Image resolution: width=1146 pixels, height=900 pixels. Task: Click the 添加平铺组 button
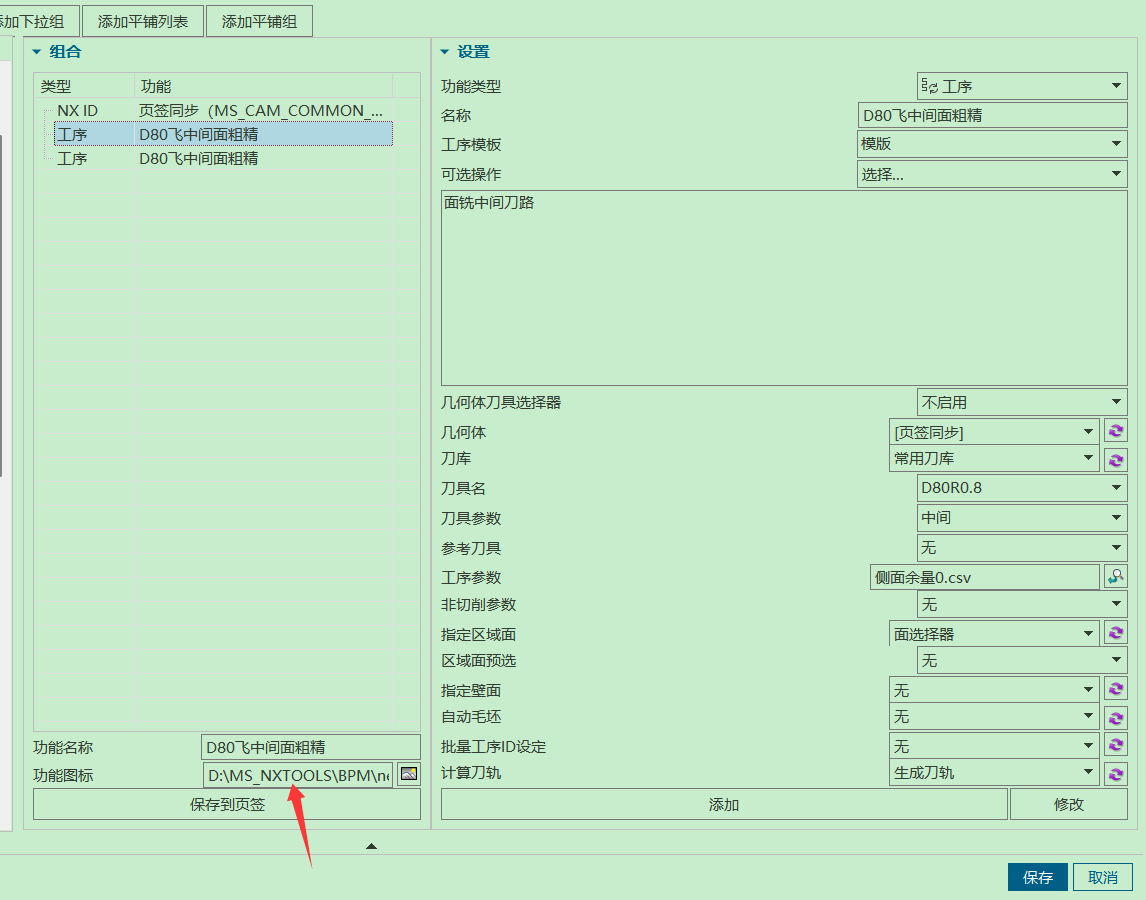tap(259, 21)
